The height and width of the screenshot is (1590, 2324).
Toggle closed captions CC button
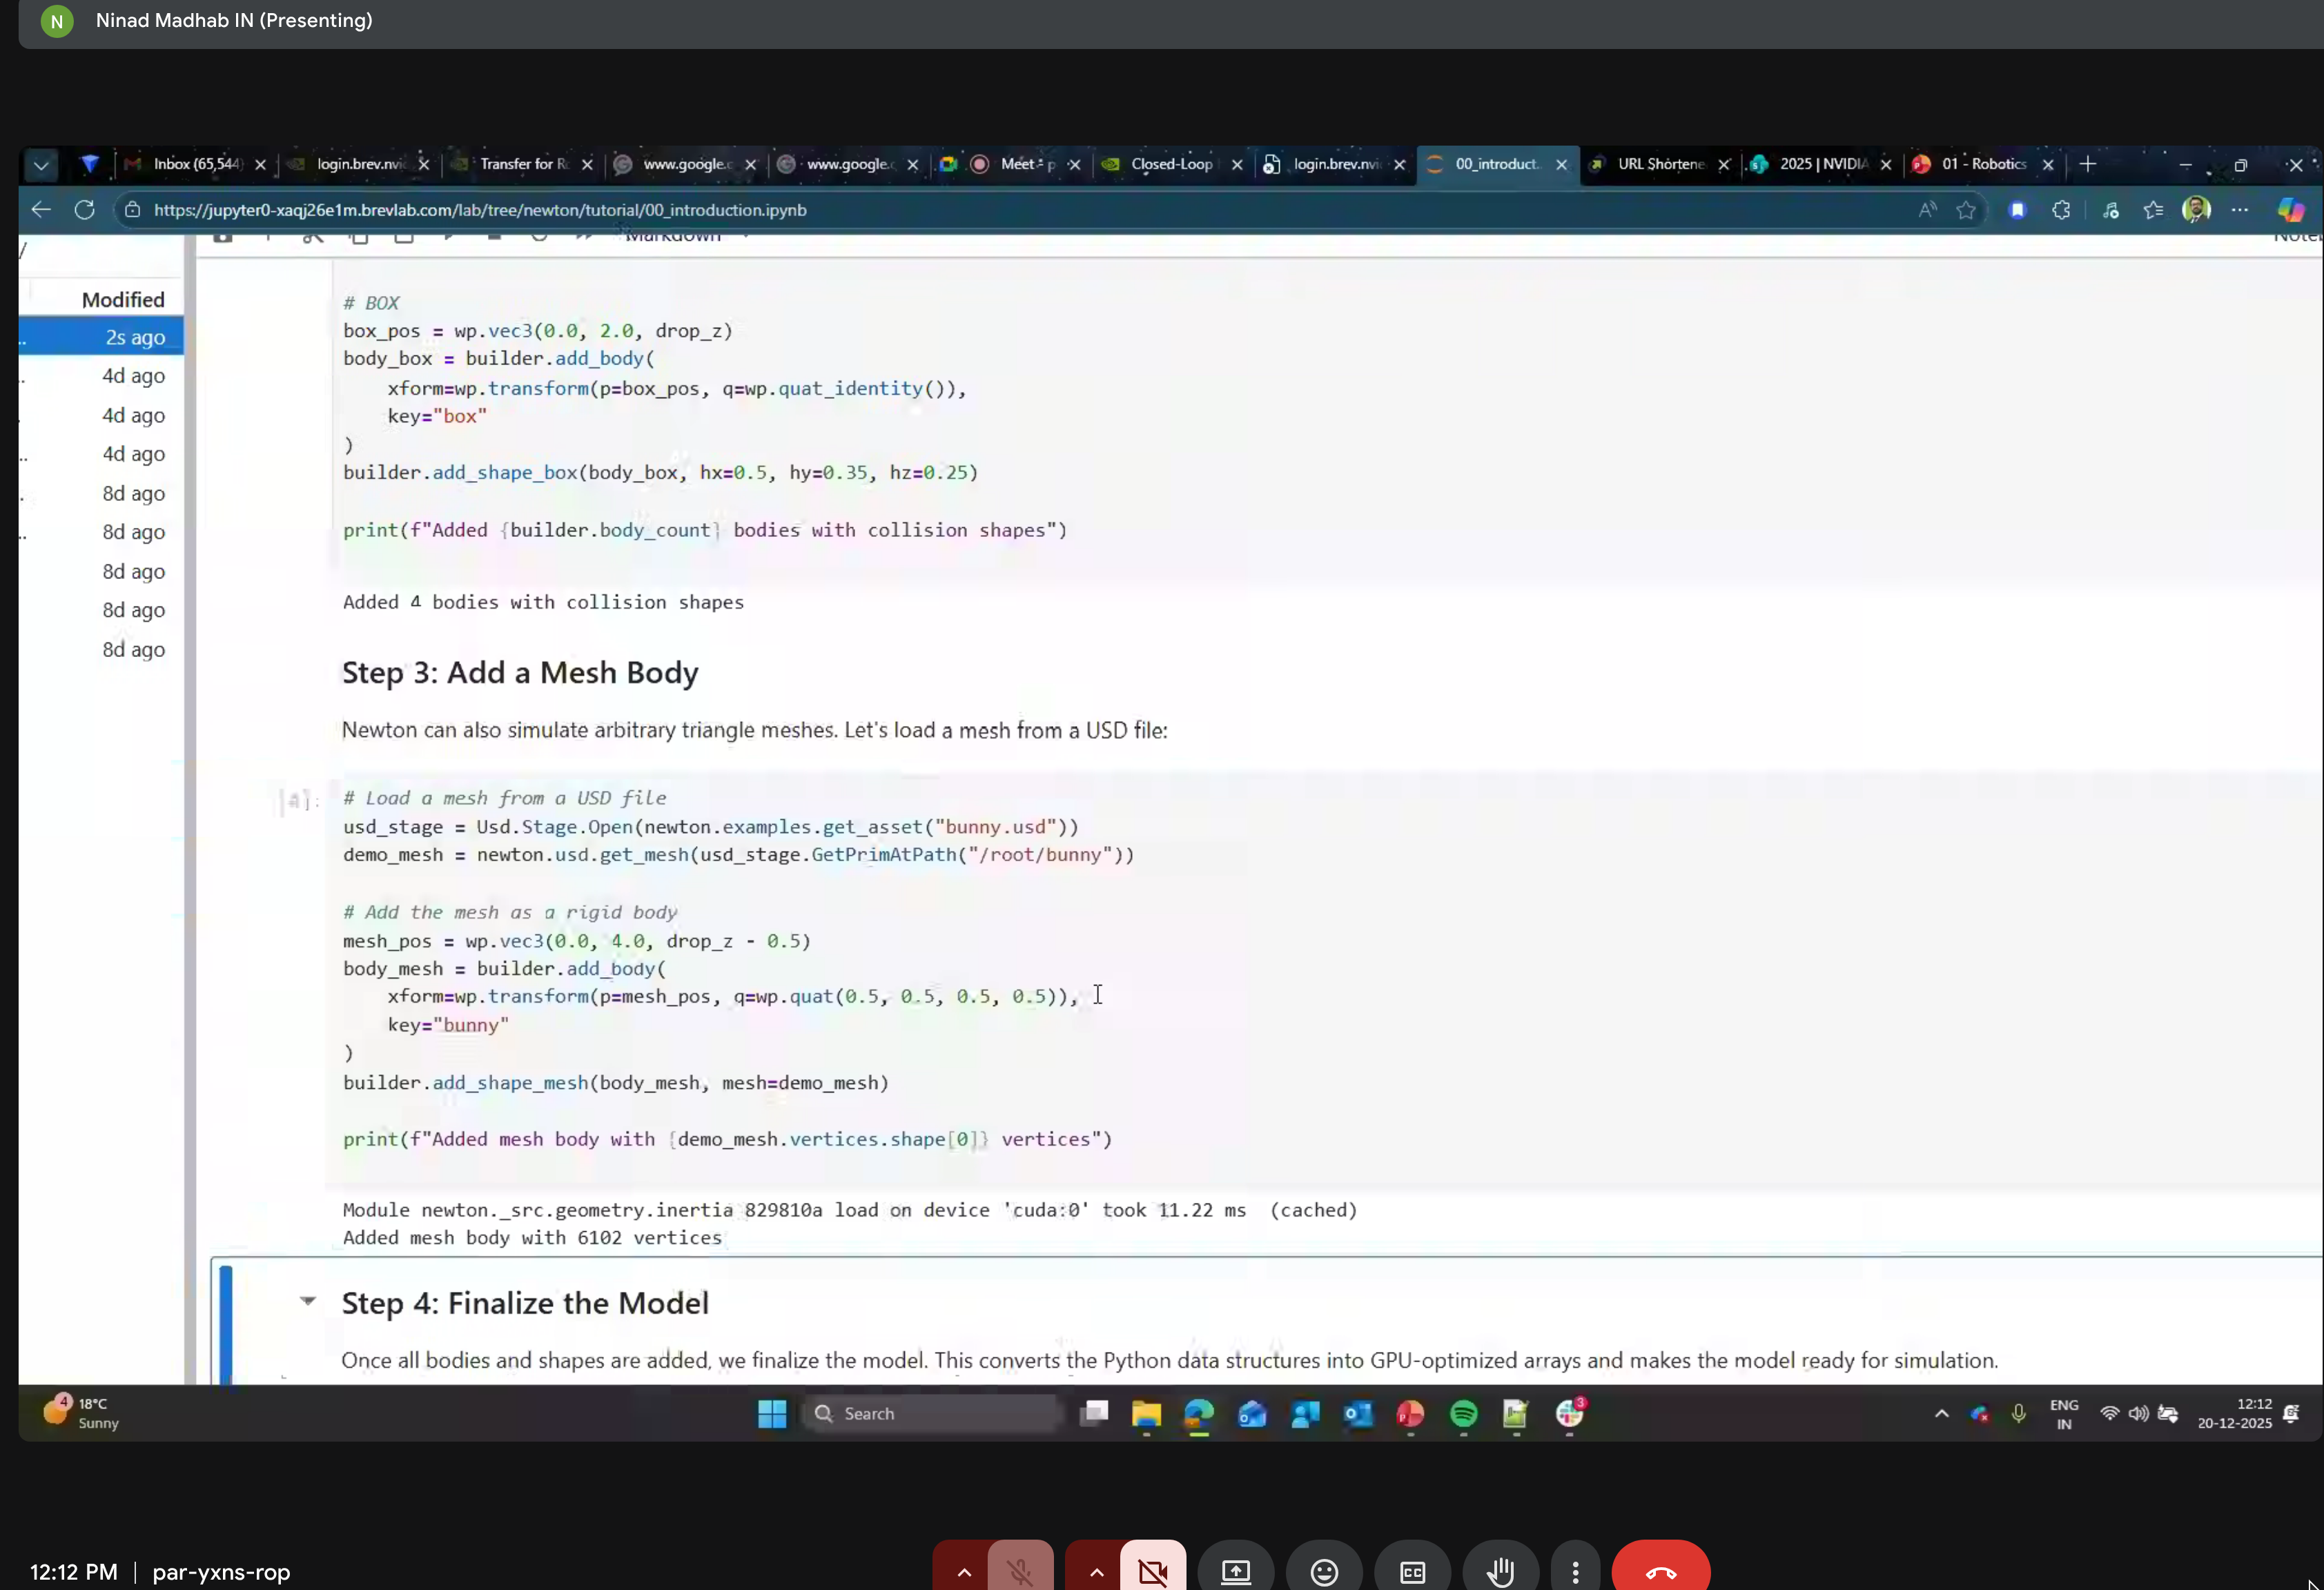(x=1412, y=1571)
